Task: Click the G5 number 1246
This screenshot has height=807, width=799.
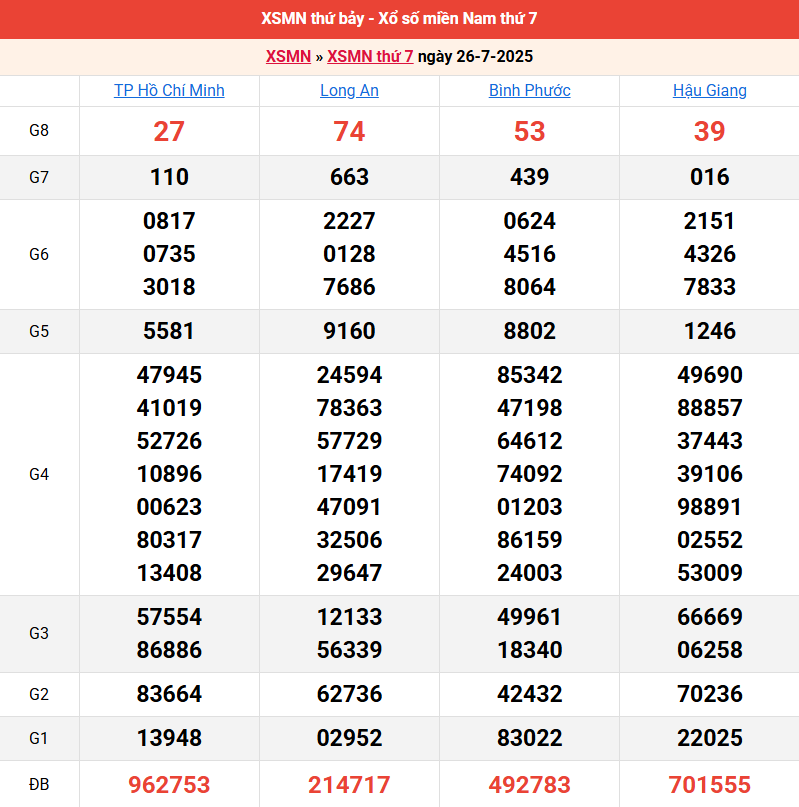Action: pyautogui.click(x=710, y=331)
